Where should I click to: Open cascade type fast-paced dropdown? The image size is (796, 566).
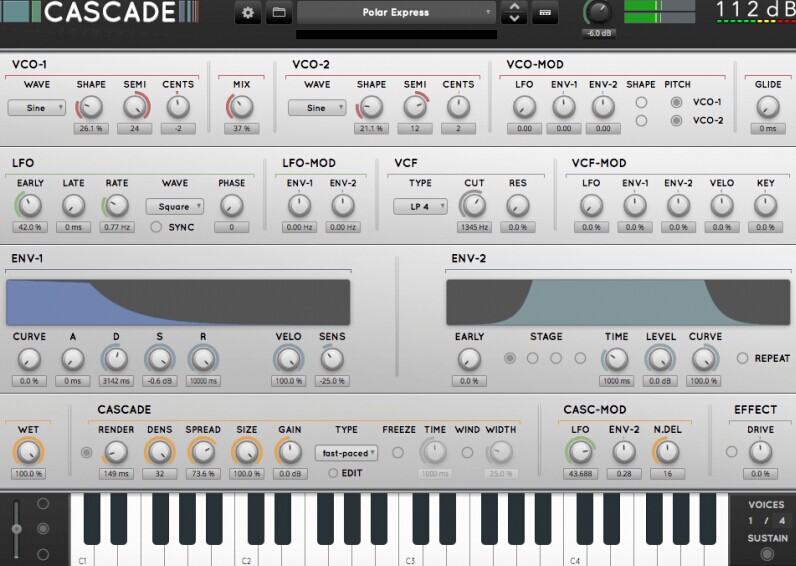(346, 452)
